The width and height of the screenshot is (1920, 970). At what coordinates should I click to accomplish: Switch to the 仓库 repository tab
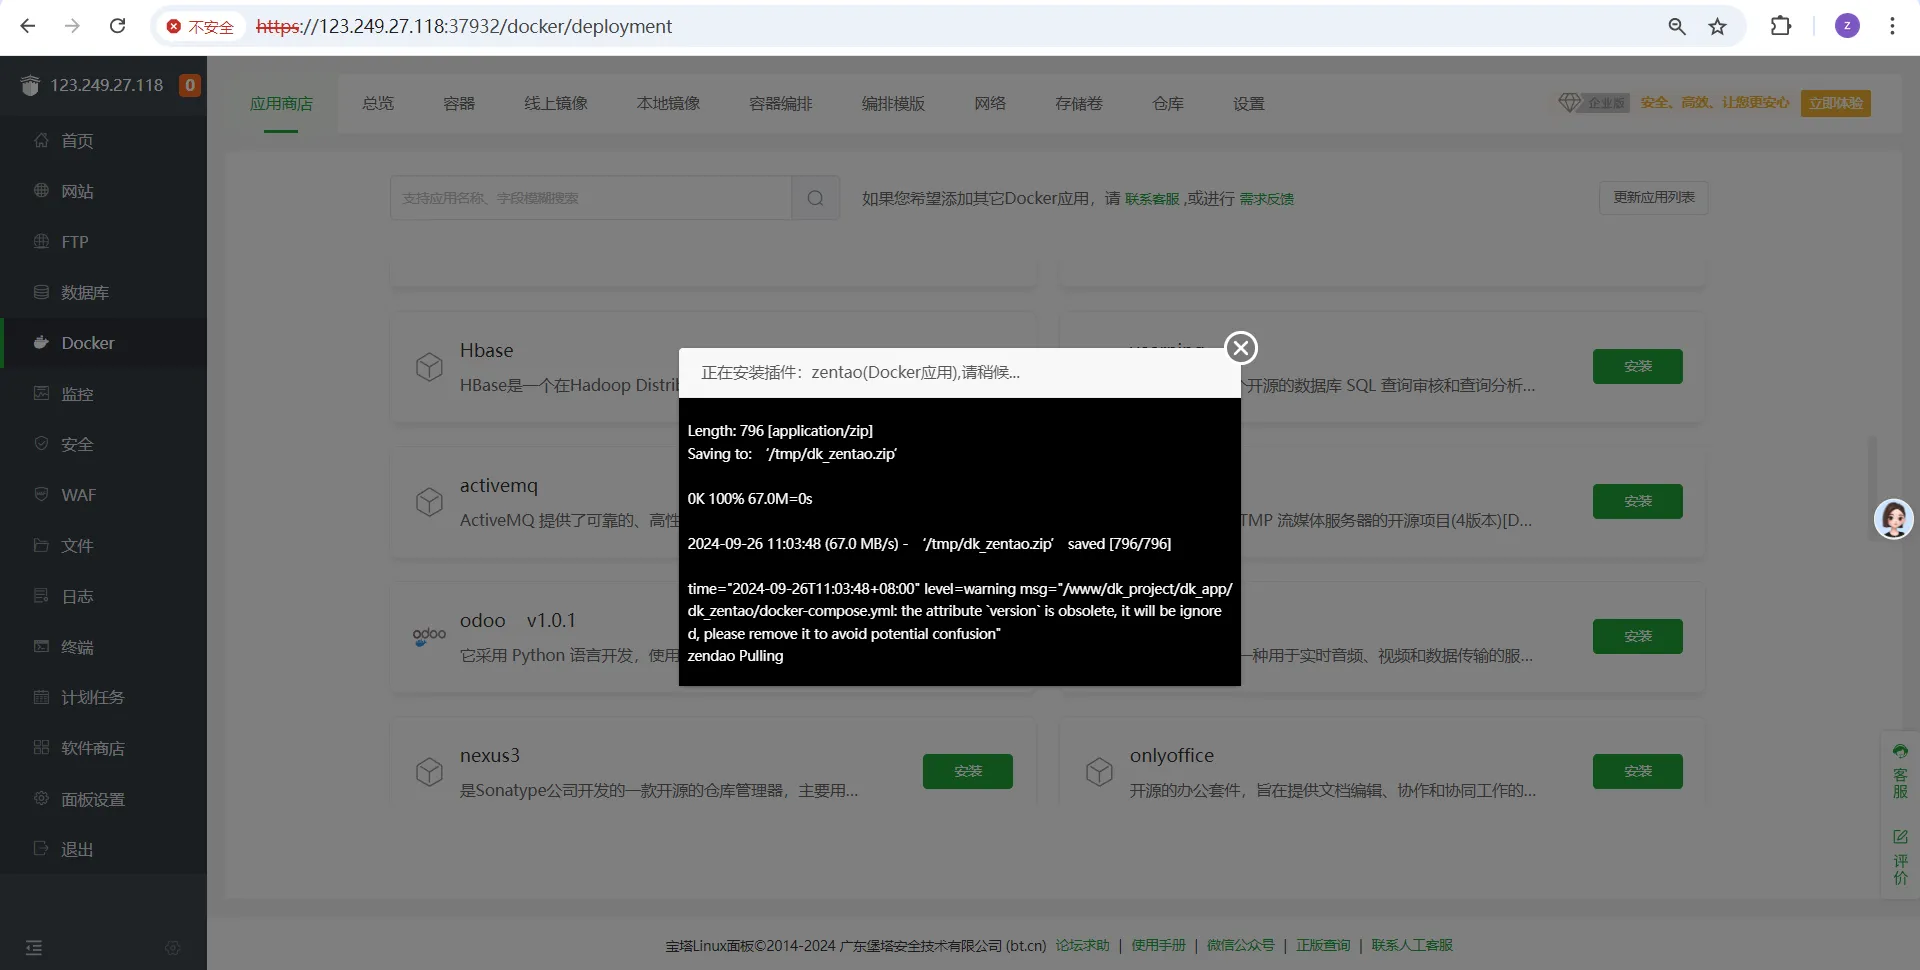pos(1168,104)
